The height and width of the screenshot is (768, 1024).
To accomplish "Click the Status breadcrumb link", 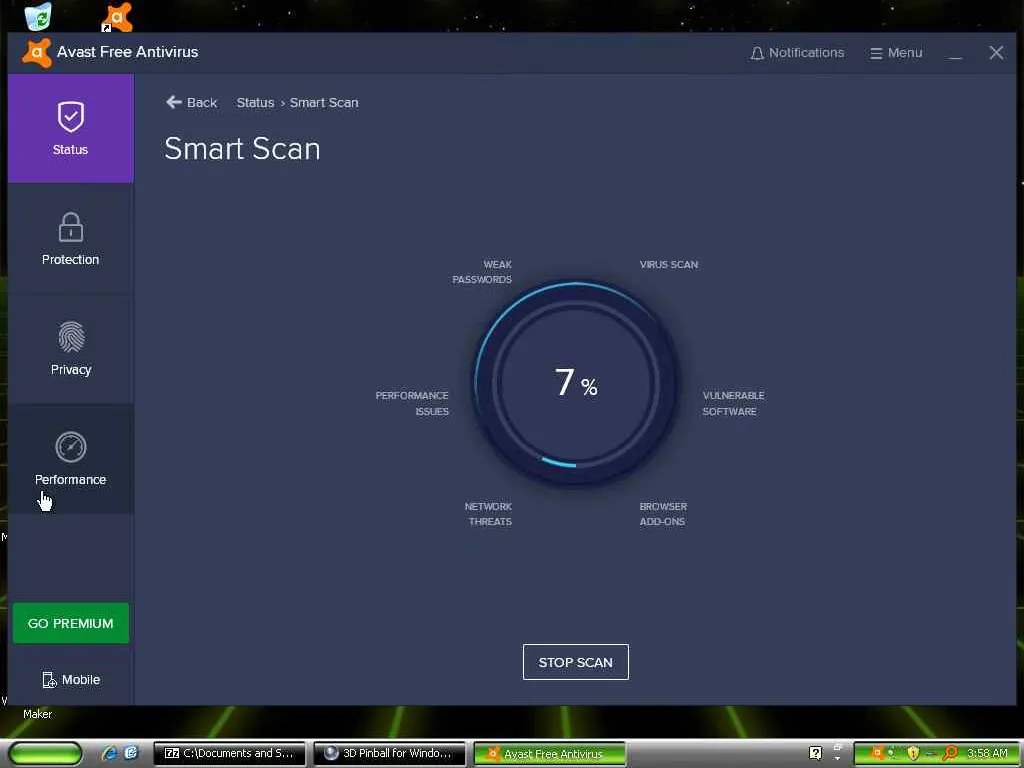I will [x=255, y=103].
